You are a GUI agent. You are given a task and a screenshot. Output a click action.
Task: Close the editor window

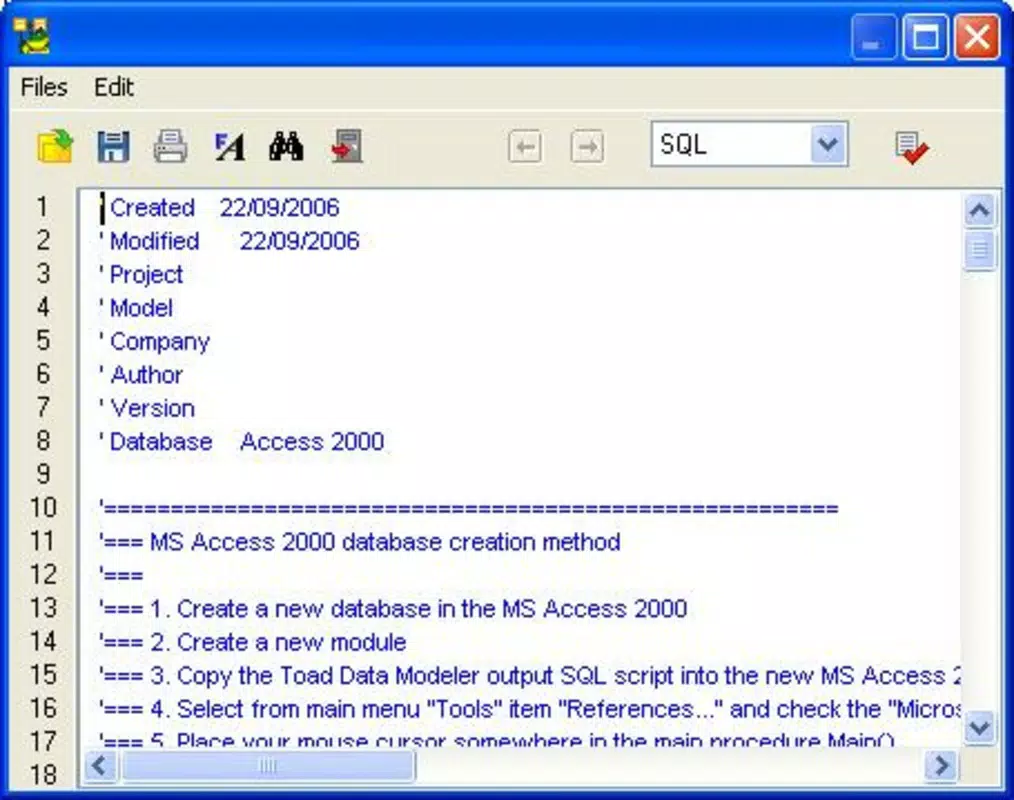977,38
